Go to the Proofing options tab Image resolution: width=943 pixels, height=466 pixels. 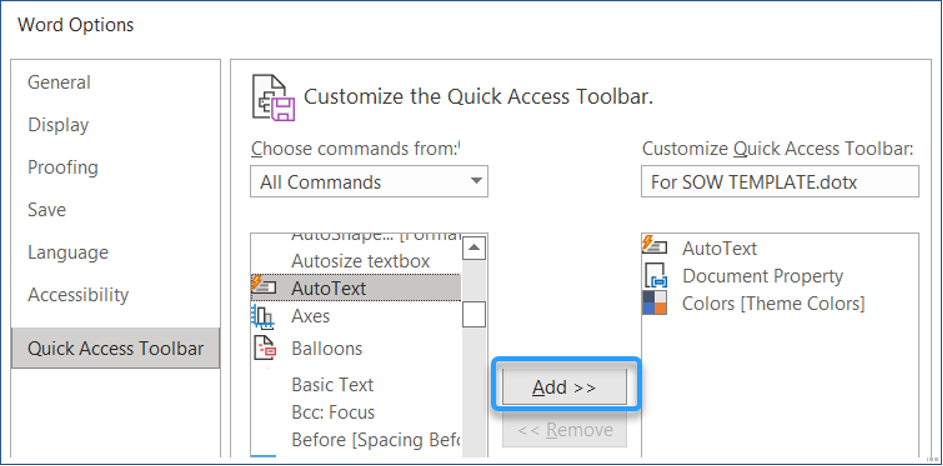tap(63, 167)
